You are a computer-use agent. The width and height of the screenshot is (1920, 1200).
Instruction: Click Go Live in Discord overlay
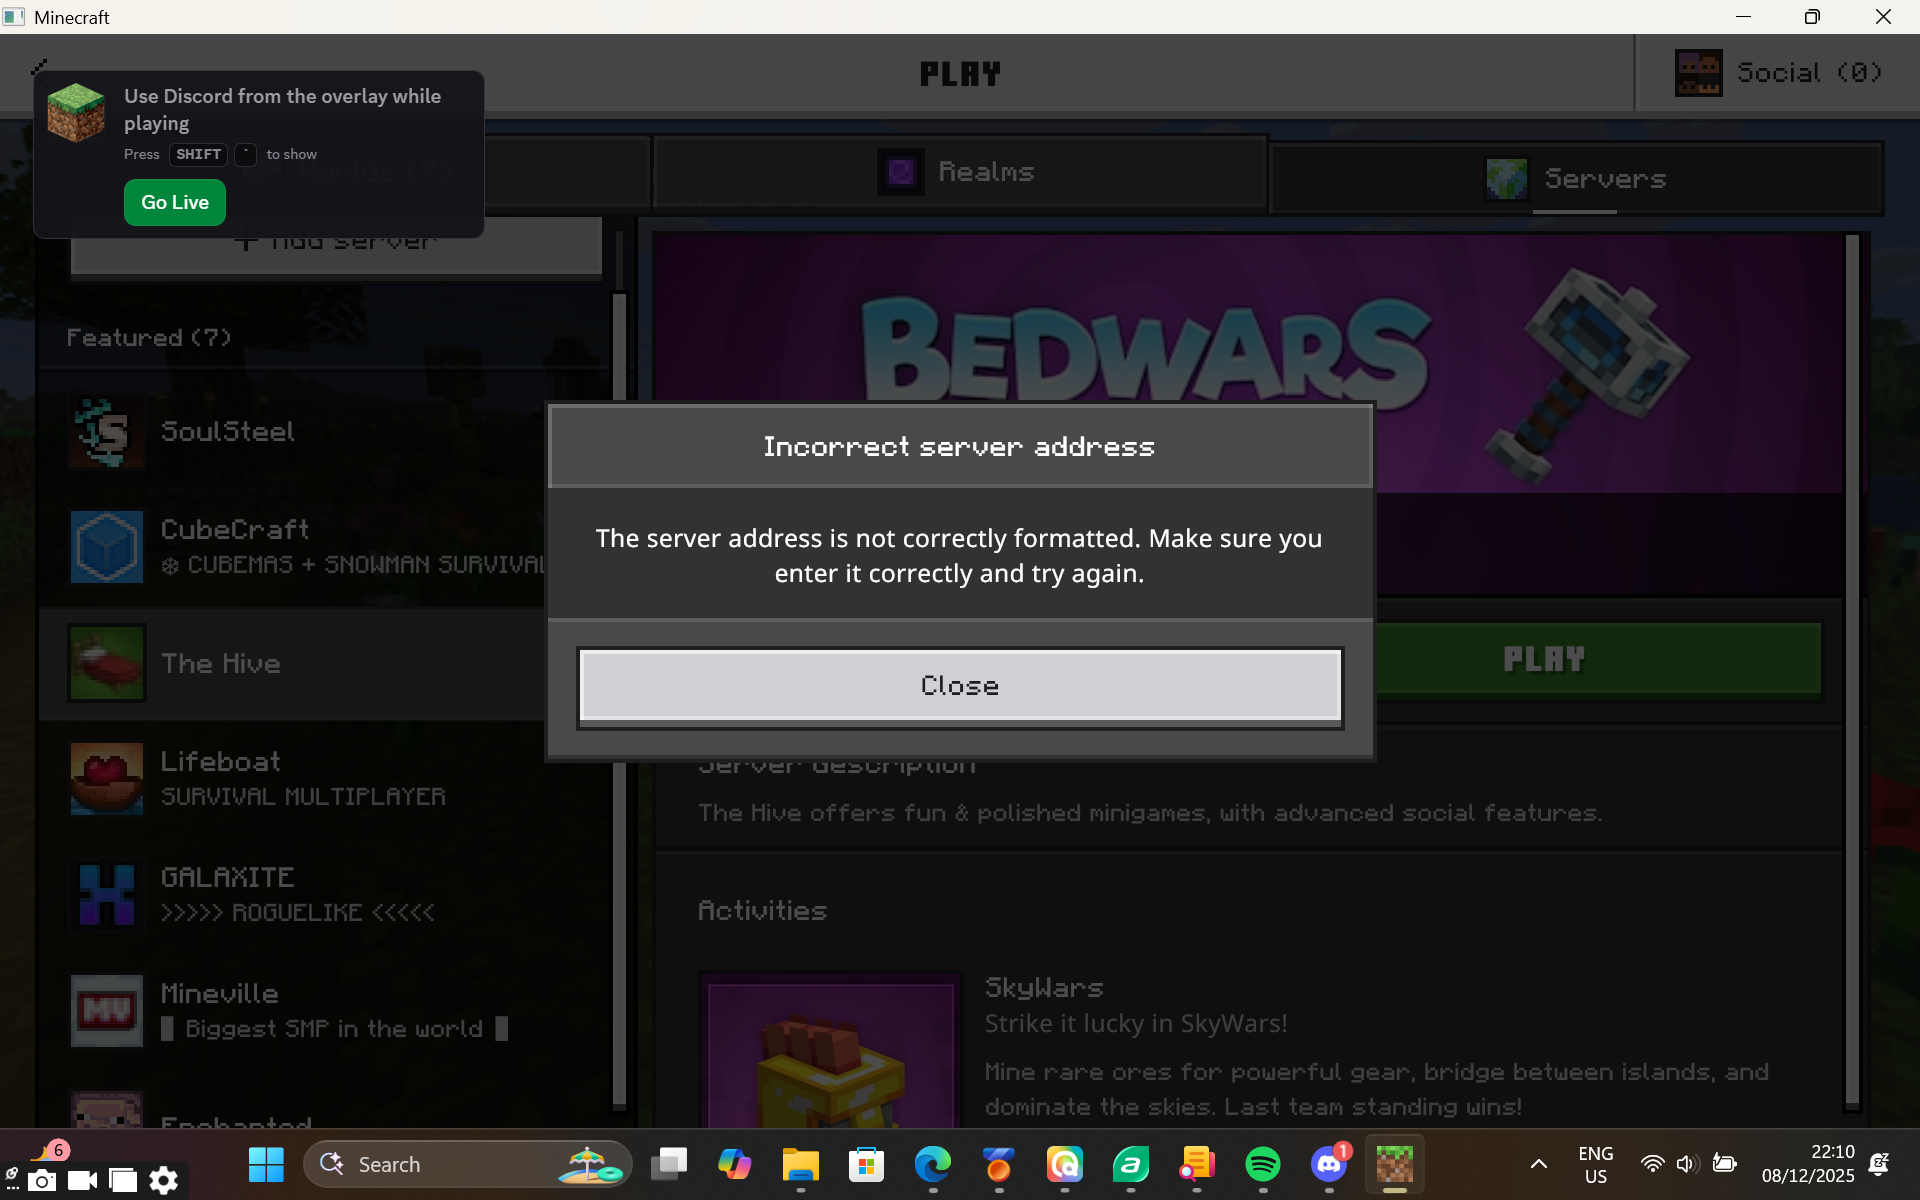(175, 202)
